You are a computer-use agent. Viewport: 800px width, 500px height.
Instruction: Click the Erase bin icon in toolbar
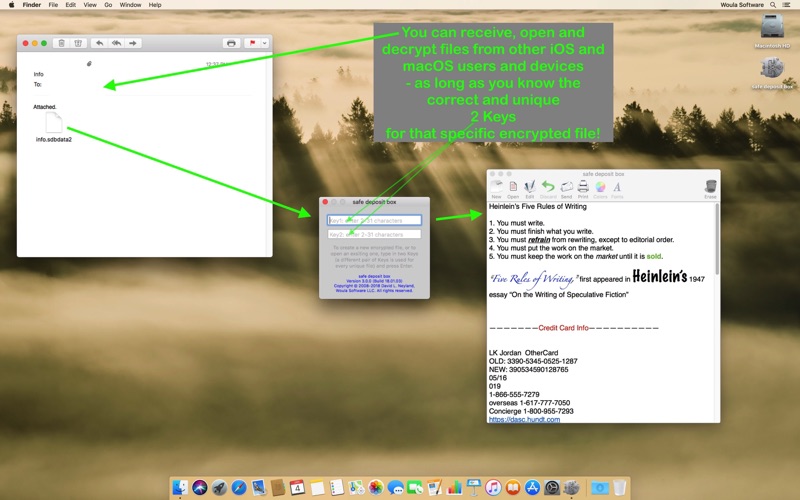[711, 187]
